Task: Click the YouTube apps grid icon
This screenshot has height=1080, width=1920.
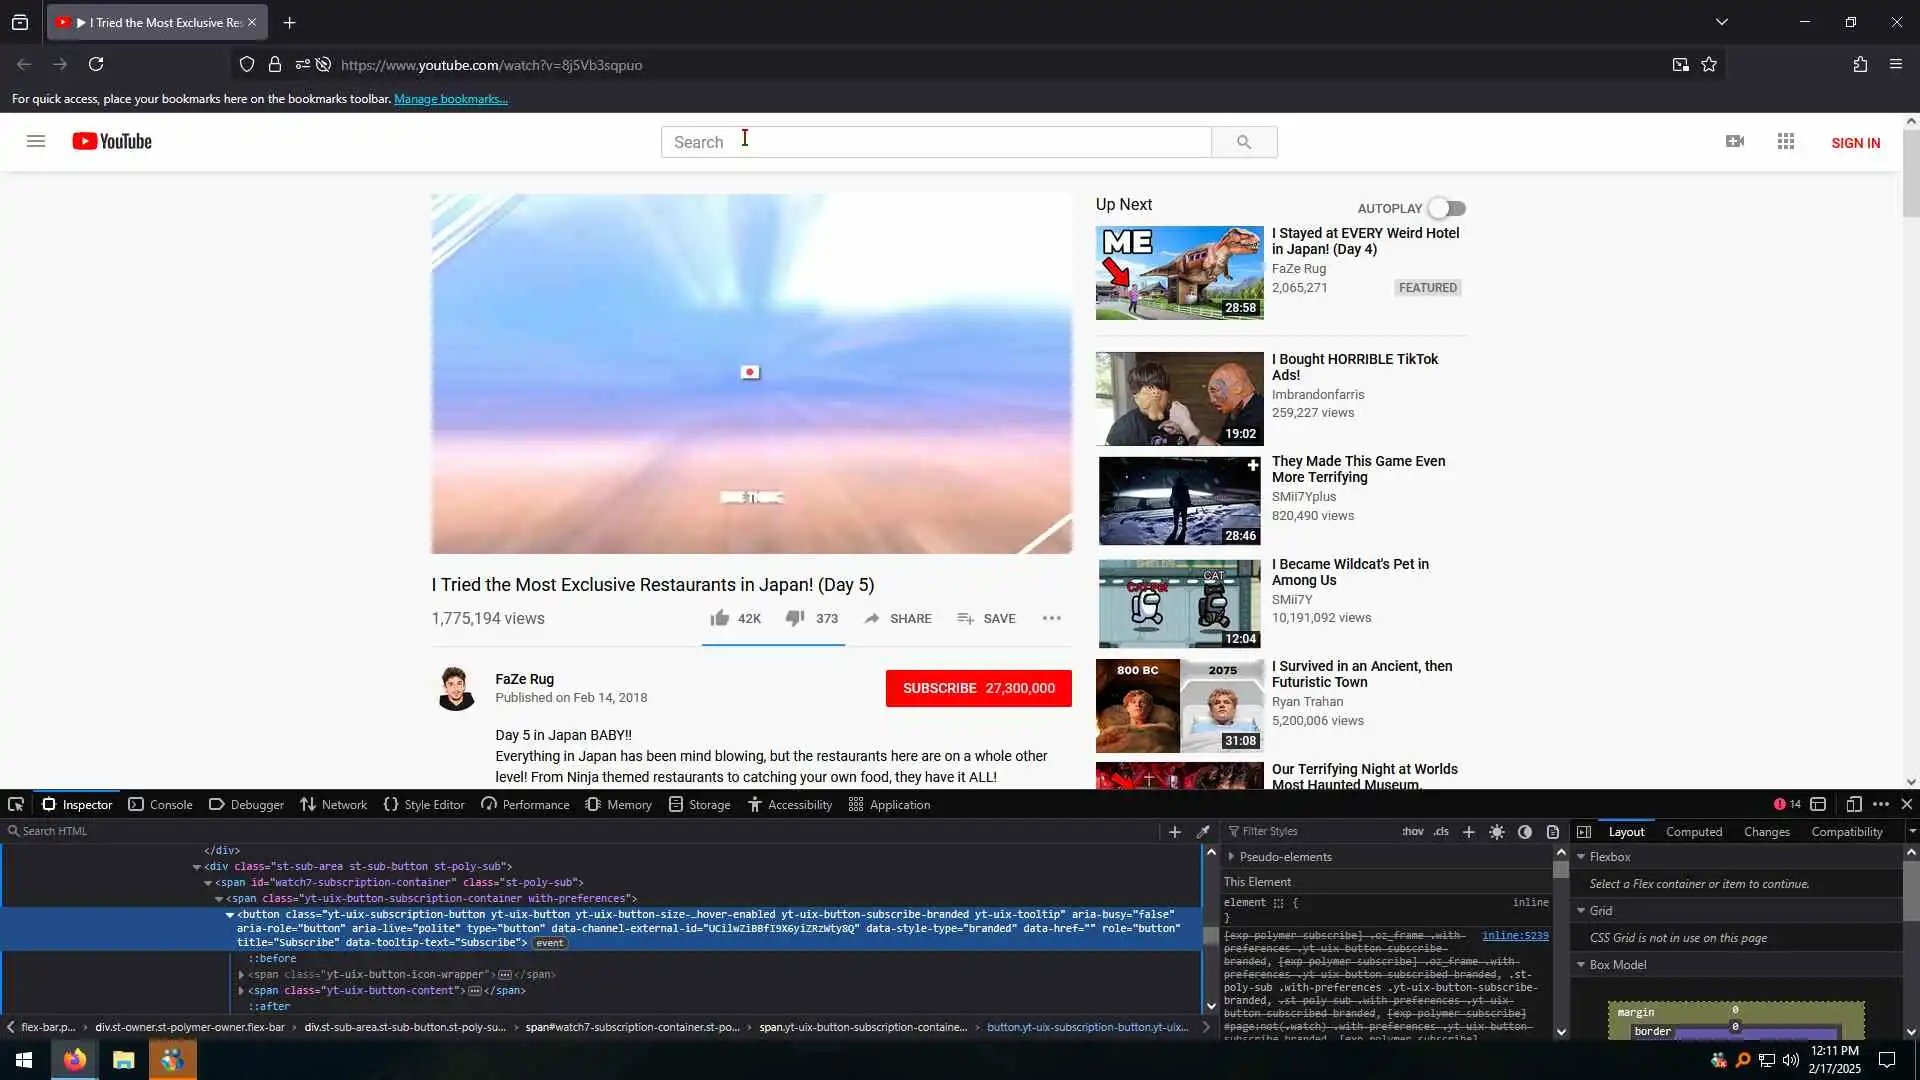Action: [1786, 142]
